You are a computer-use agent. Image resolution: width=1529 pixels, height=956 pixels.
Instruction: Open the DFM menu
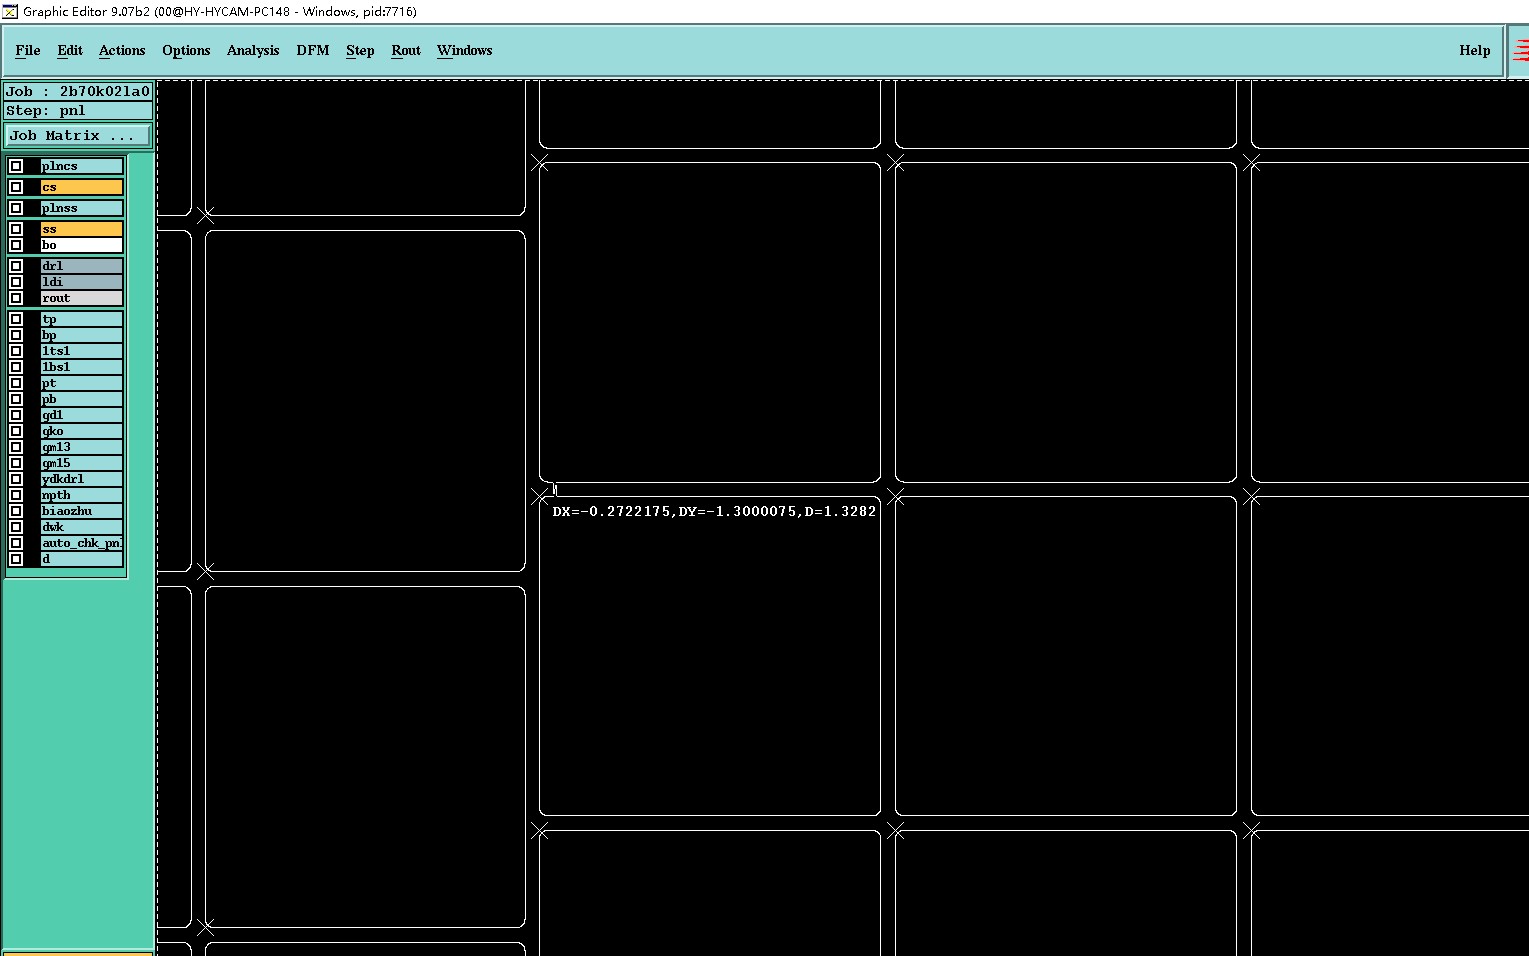pos(313,50)
